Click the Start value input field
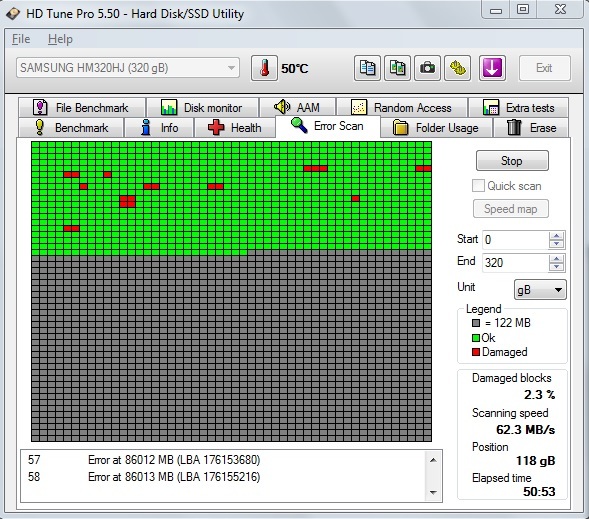Viewport: 589px width, 519px height. (x=515, y=240)
